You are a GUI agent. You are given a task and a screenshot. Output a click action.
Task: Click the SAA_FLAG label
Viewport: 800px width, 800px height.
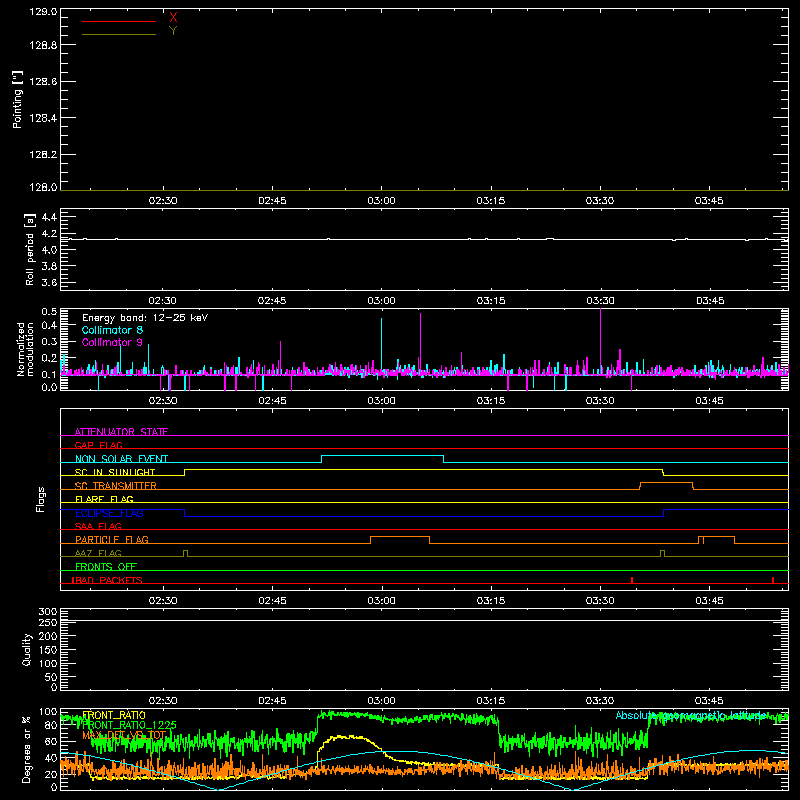coord(98,526)
